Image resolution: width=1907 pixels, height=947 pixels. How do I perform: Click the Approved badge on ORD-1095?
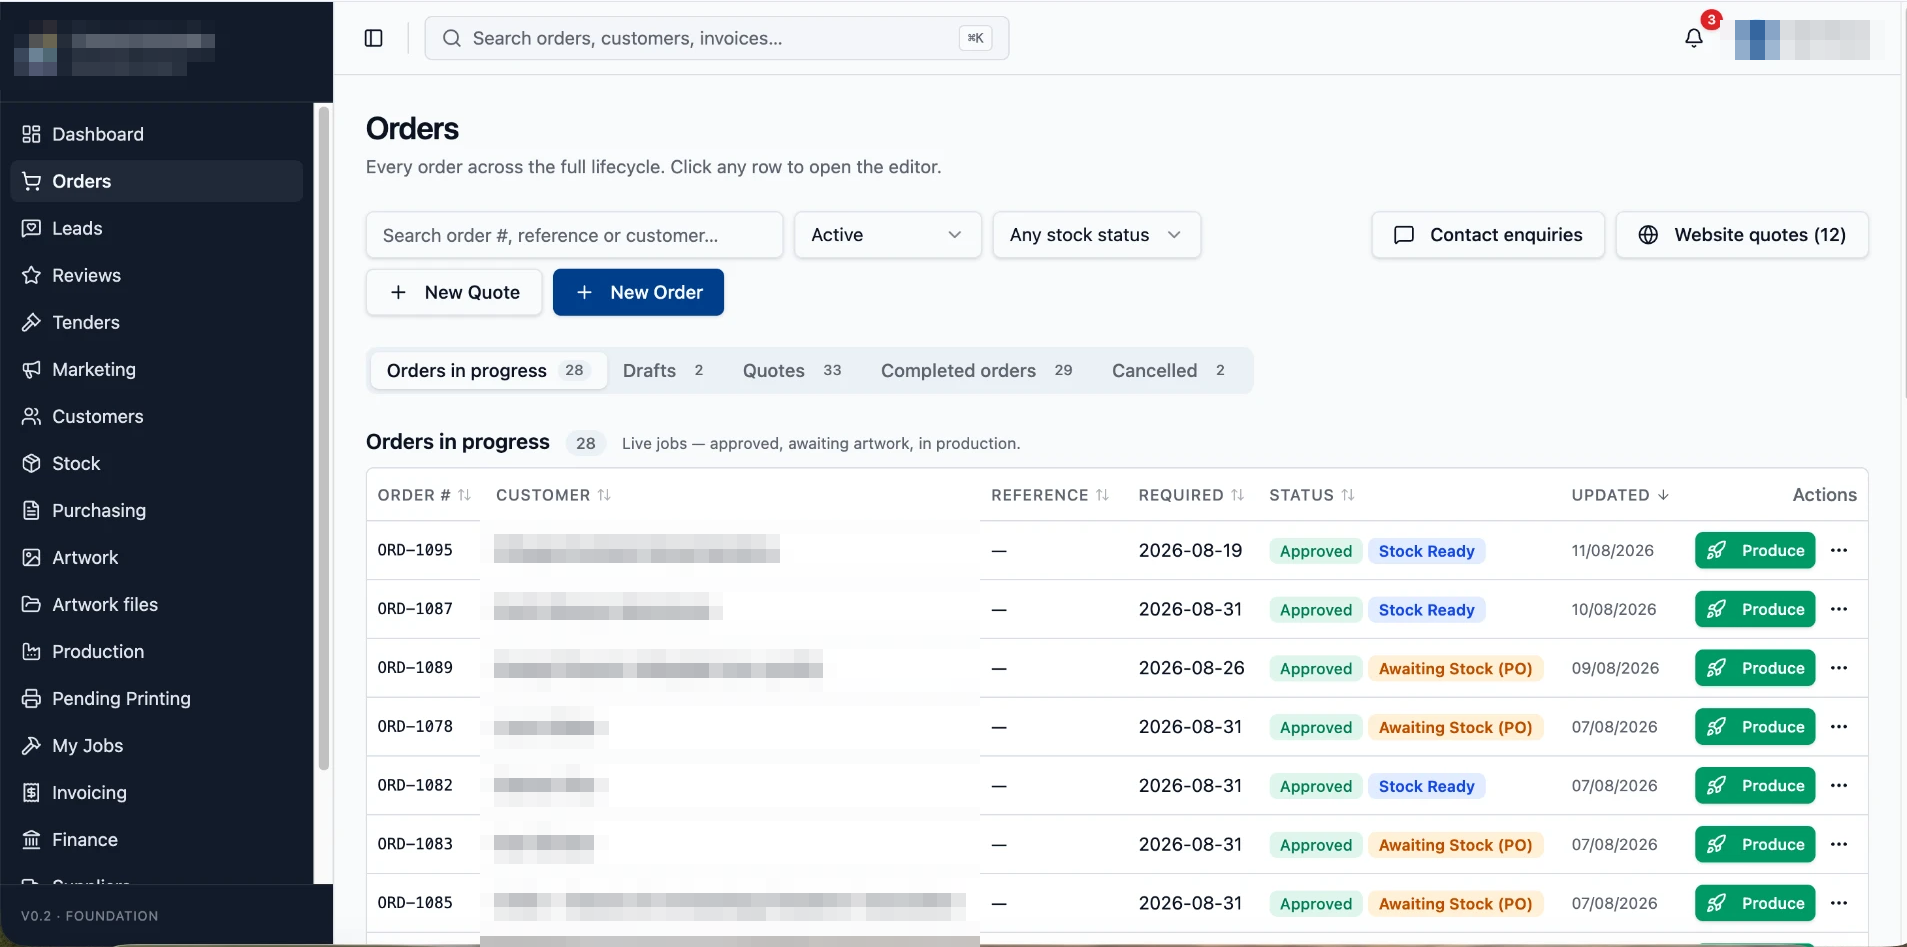[x=1315, y=551]
